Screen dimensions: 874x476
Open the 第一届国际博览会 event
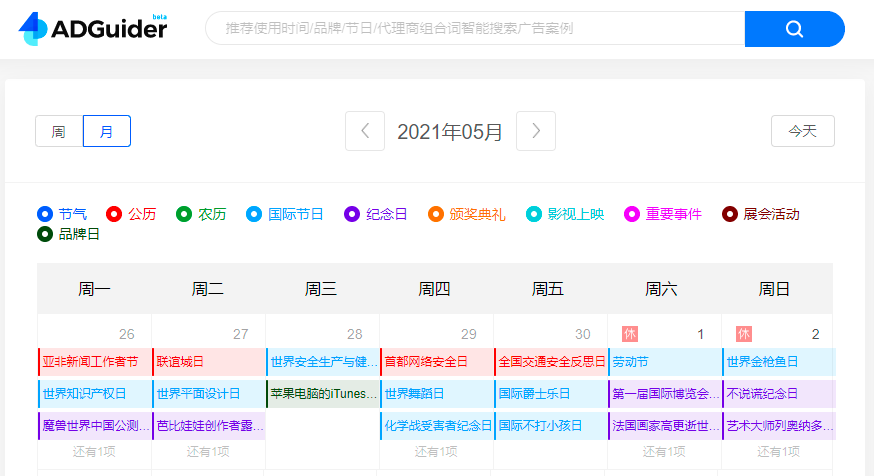[665, 394]
